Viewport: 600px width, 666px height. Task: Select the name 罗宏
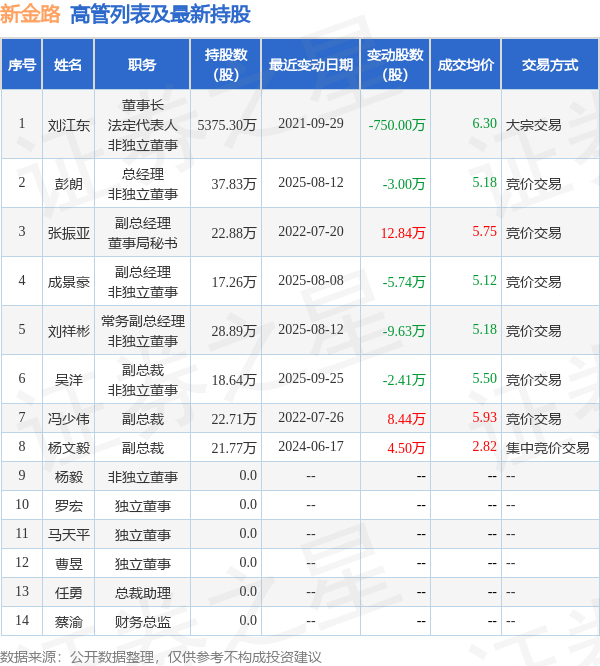tap(68, 506)
